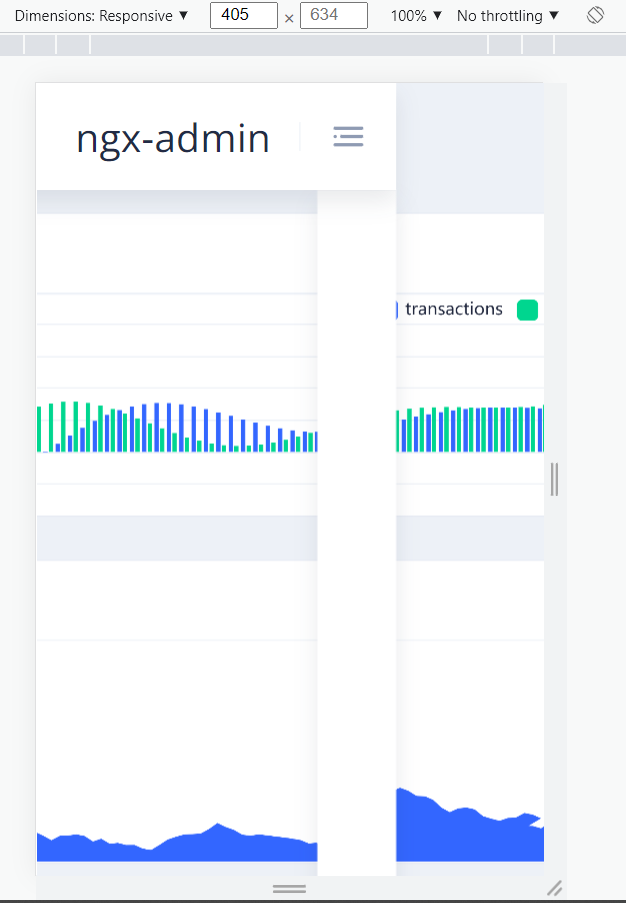Image resolution: width=626 pixels, height=903 pixels.
Task: Grab the bottom viewport resize handle
Action: 289,889
